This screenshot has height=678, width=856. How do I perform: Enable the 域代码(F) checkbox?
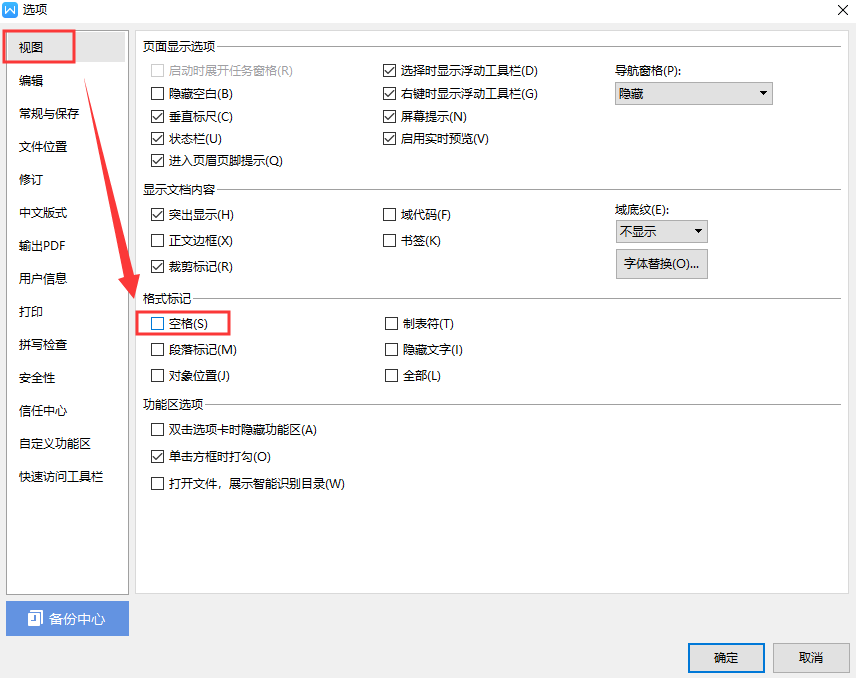coord(389,215)
